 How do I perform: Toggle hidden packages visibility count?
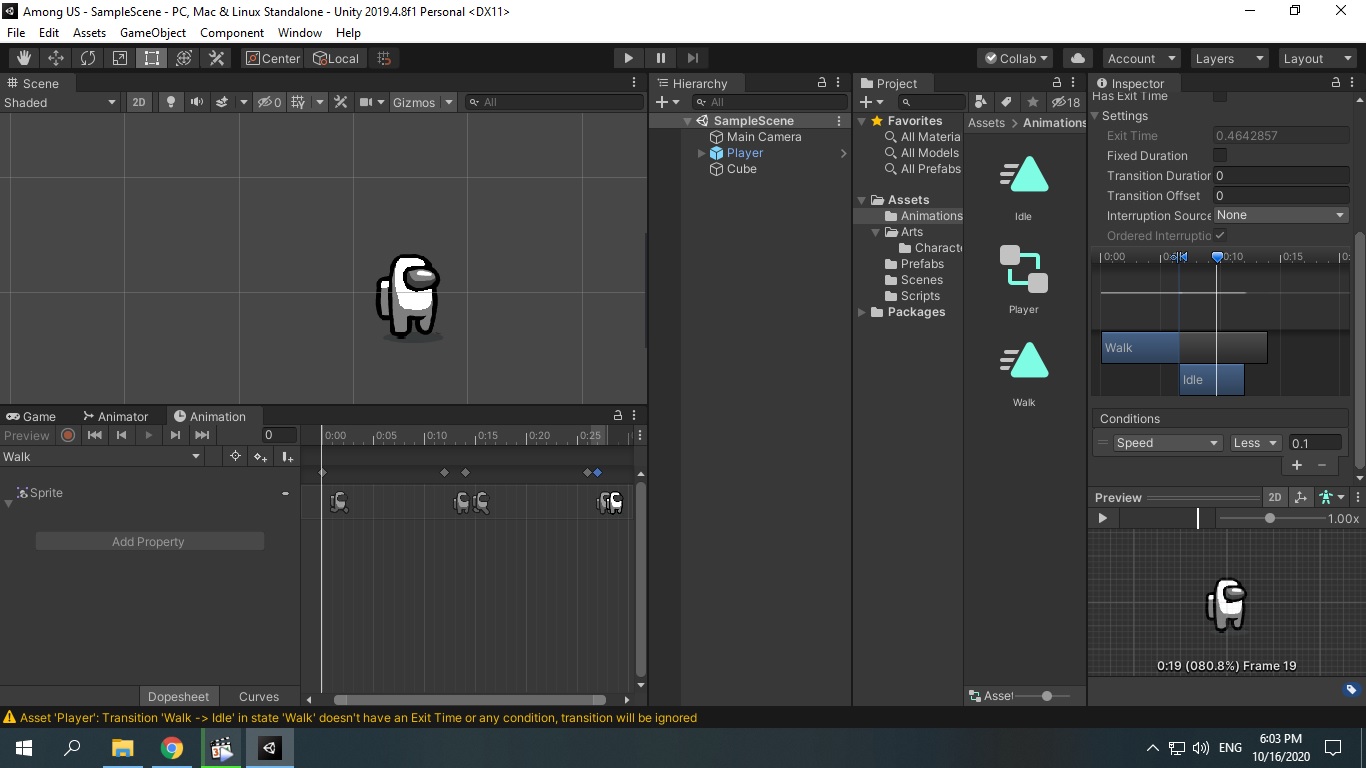(x=1066, y=102)
